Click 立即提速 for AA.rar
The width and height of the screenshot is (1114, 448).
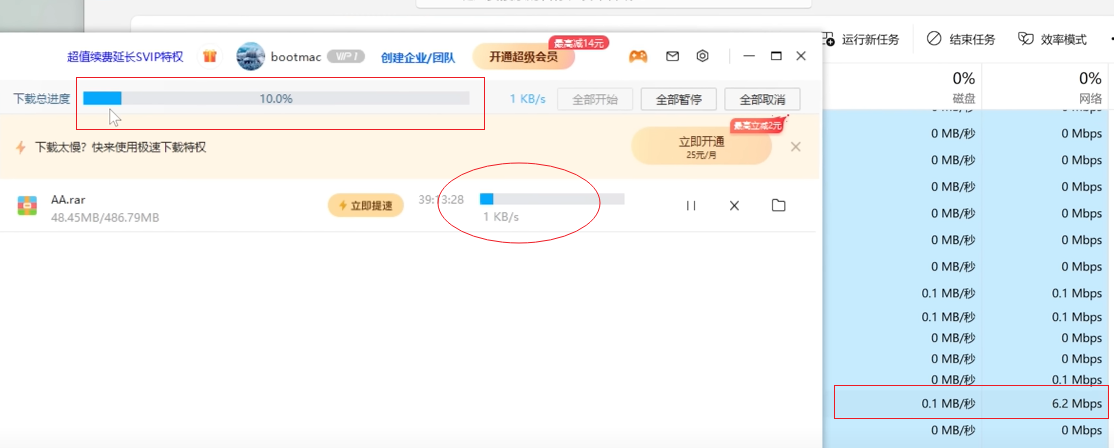click(x=366, y=205)
